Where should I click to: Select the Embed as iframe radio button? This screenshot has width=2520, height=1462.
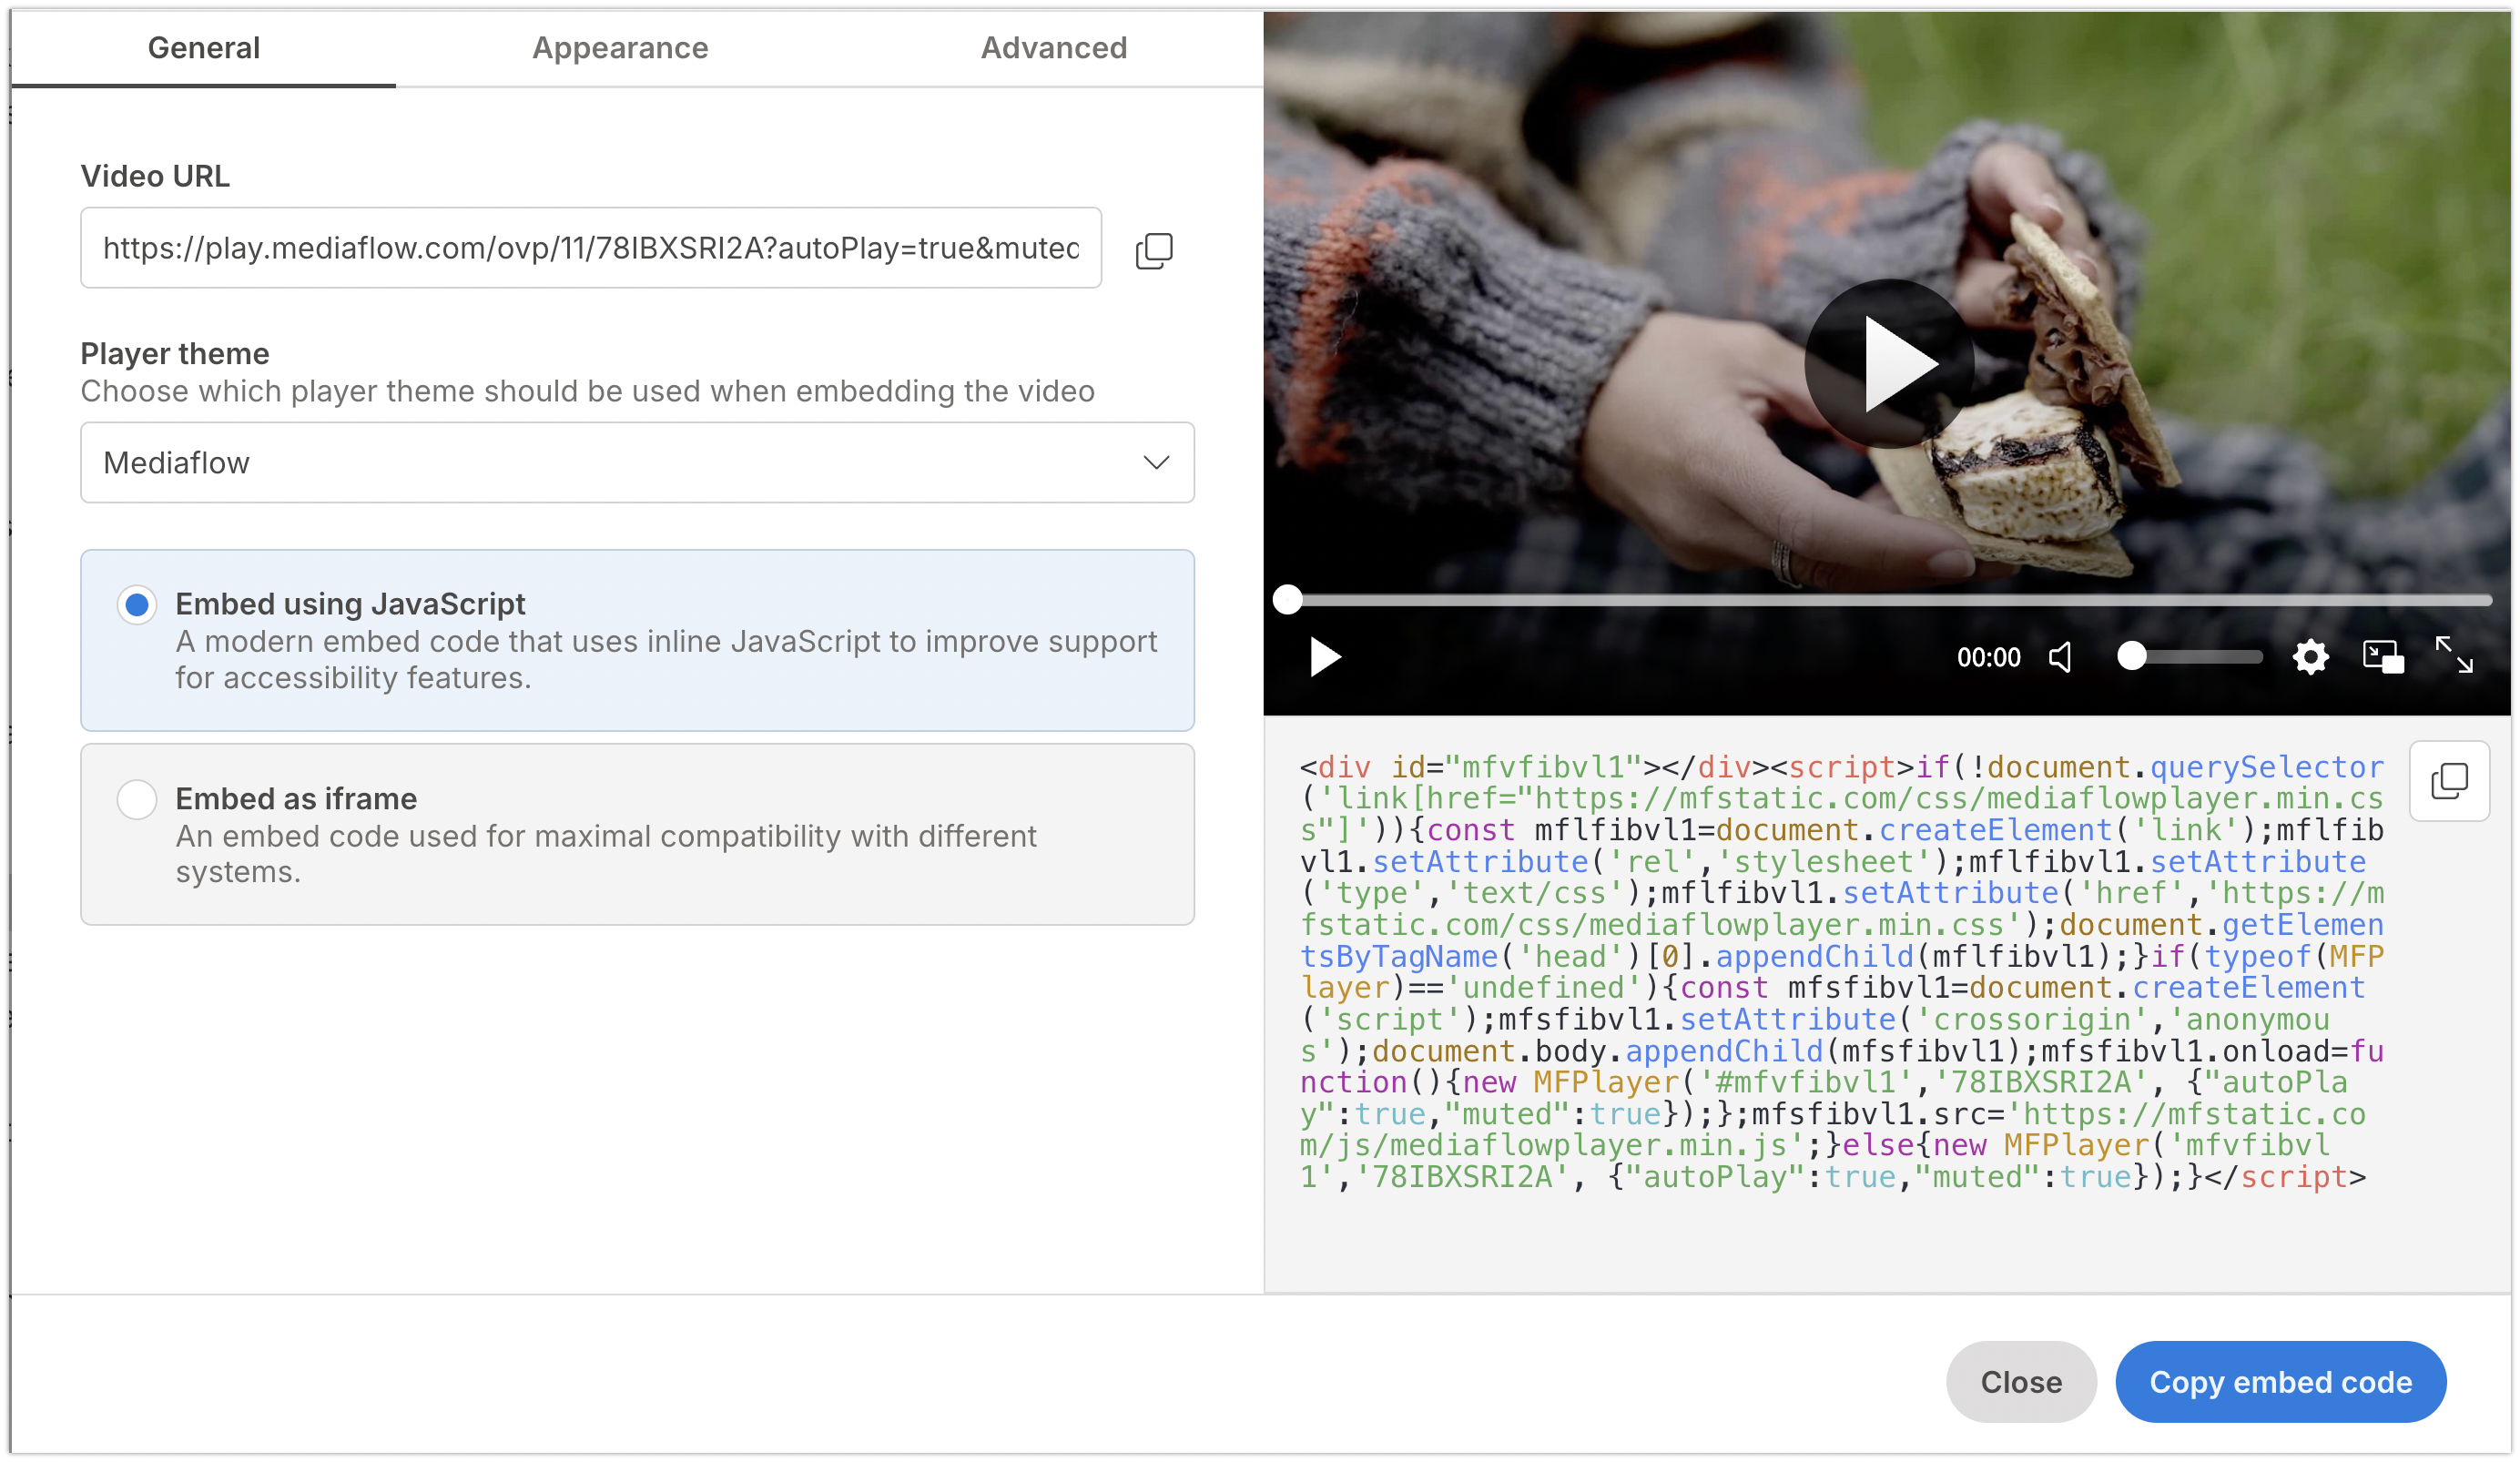point(137,799)
